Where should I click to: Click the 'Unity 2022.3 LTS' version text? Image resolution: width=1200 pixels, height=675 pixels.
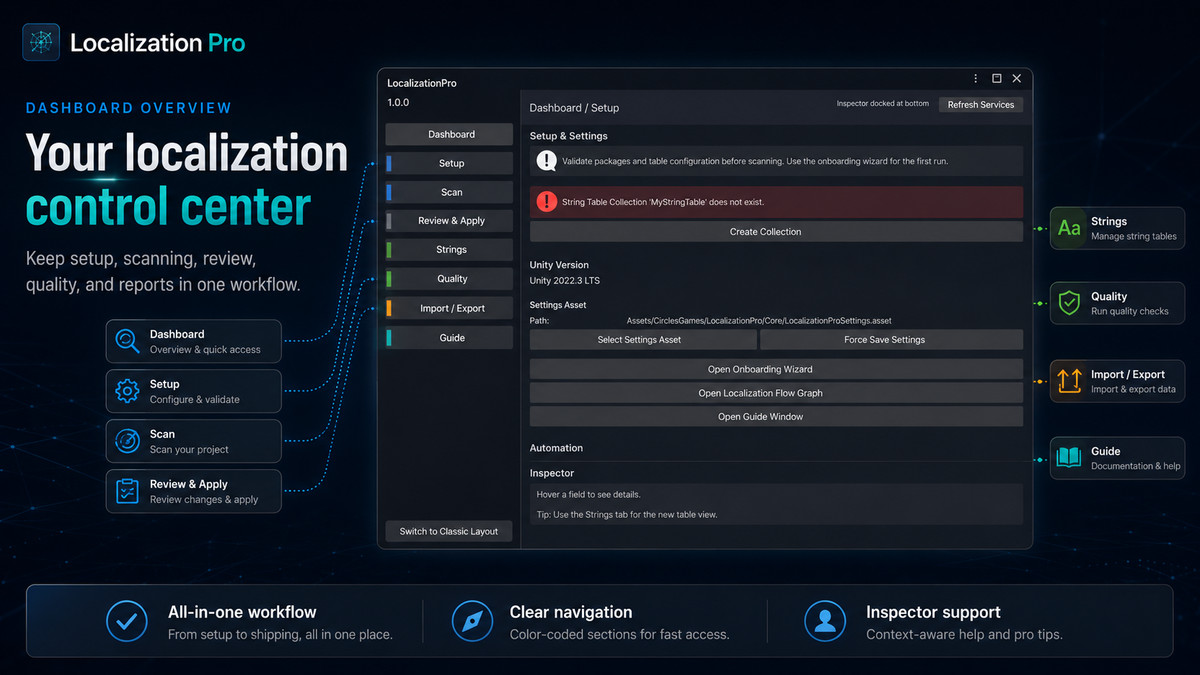tap(565, 281)
